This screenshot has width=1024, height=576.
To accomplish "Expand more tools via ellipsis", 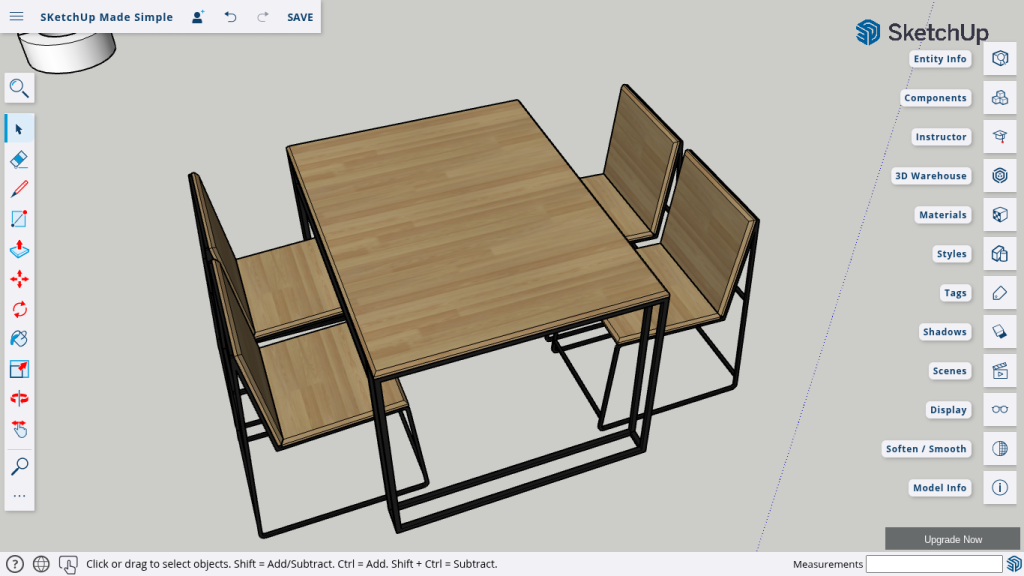I will [19, 496].
